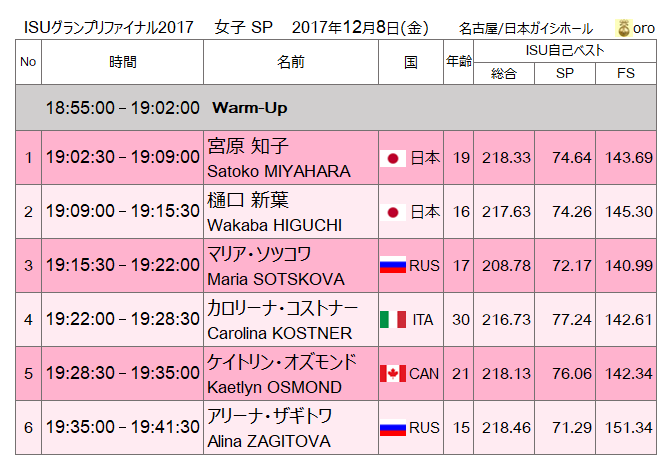The height and width of the screenshot is (475, 672).
Task: Click Kostner's SP score 77.24
Action: pos(567,320)
